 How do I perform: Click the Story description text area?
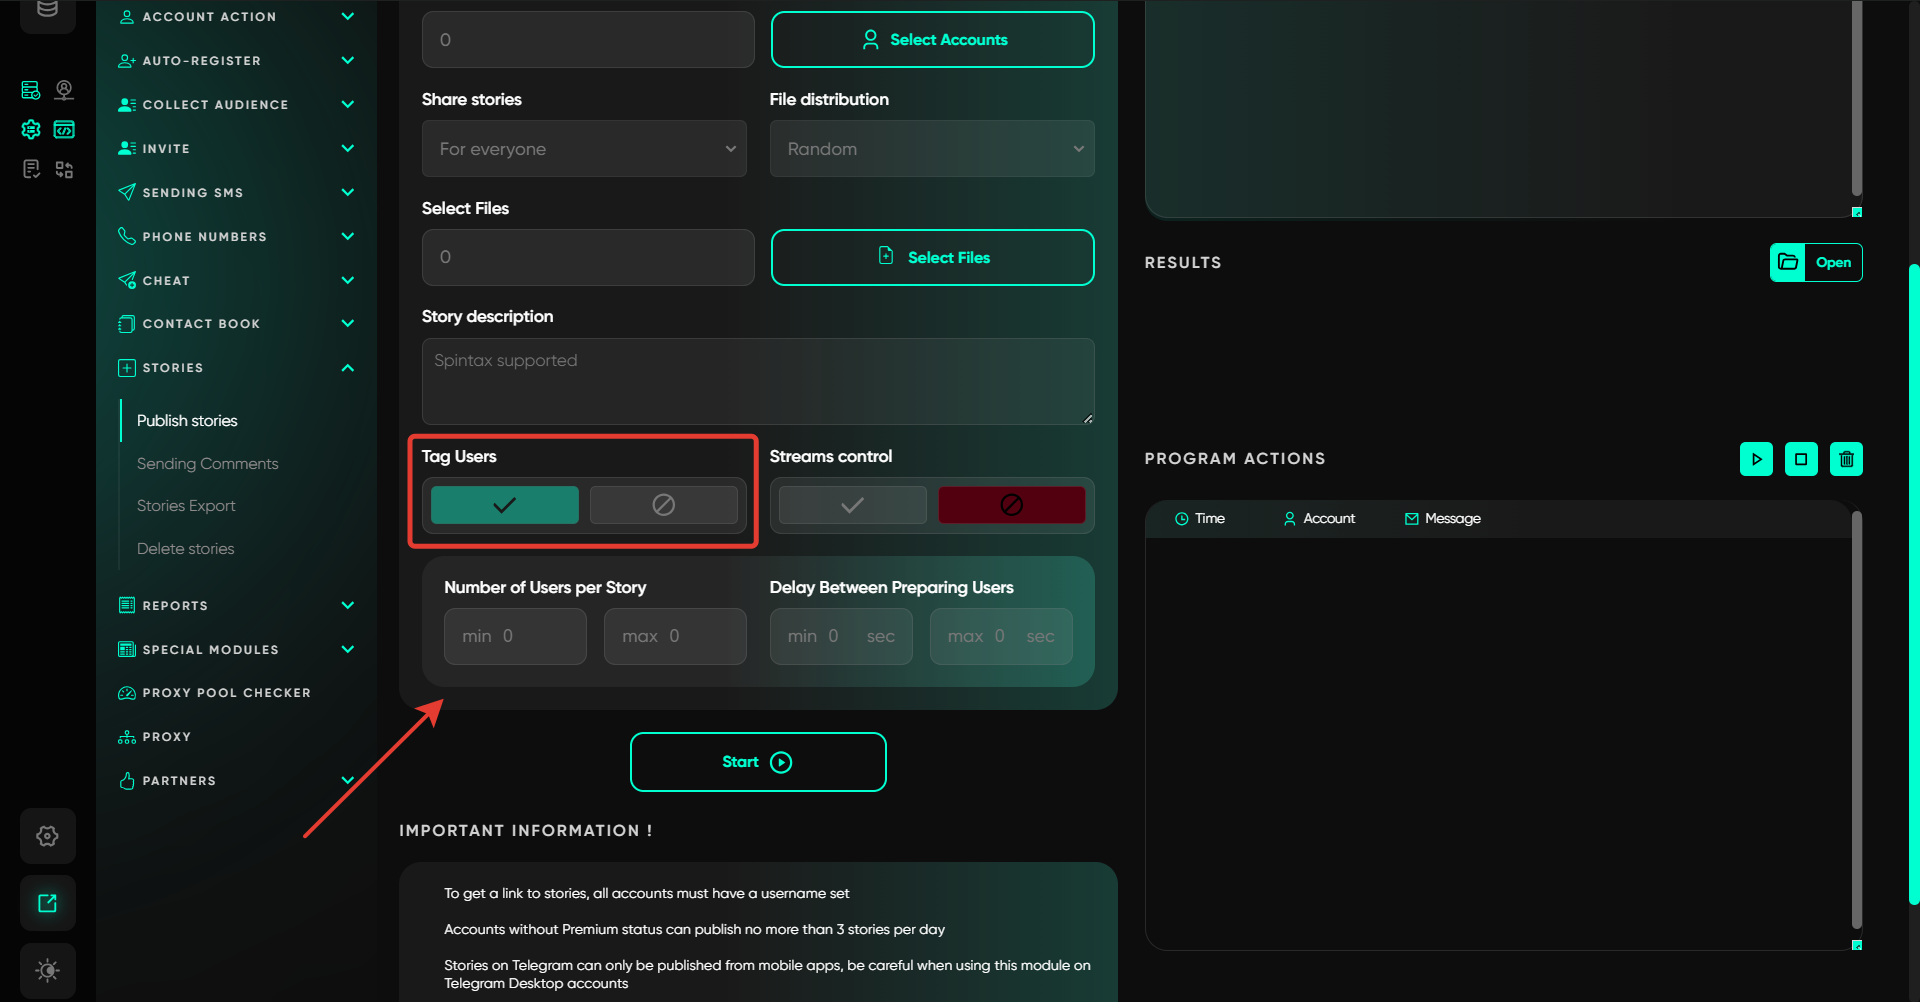(x=757, y=381)
